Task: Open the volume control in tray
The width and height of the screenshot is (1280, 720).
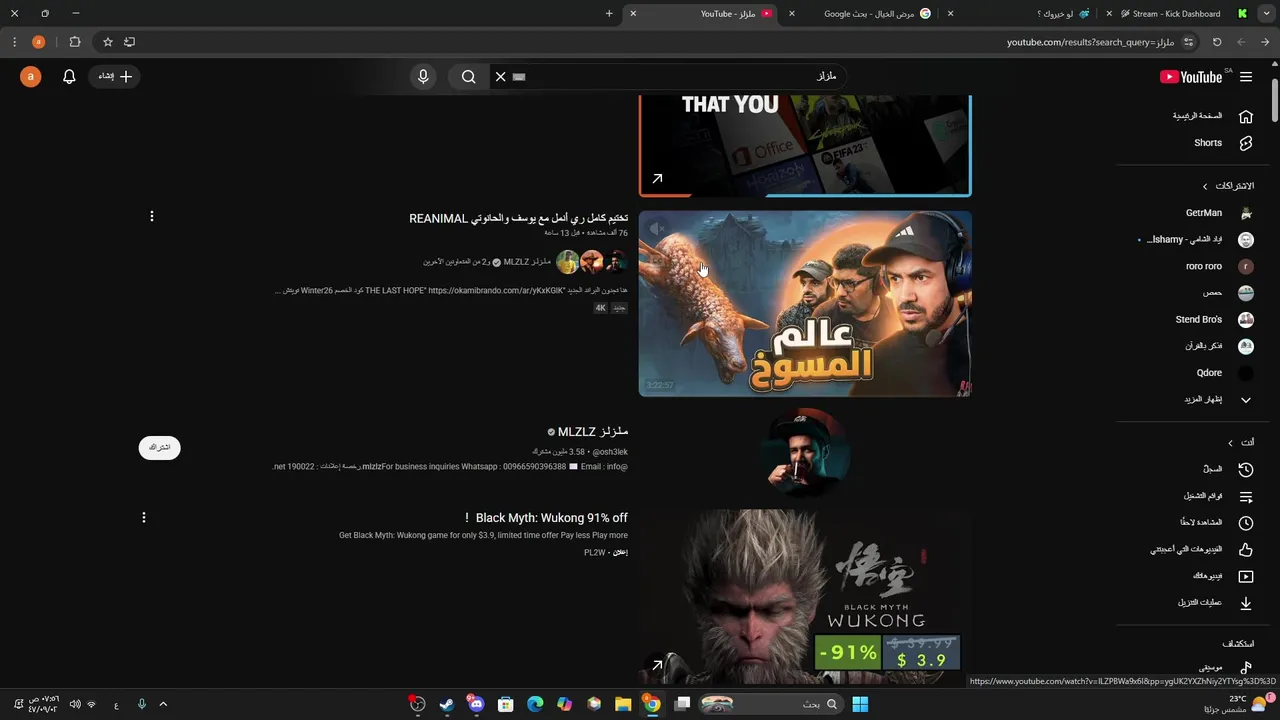Action: pyautogui.click(x=75, y=704)
